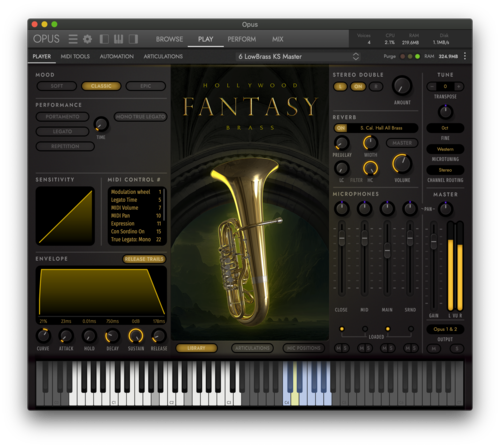
Task: Click the Reverb HC filter knob
Action: click(370, 168)
